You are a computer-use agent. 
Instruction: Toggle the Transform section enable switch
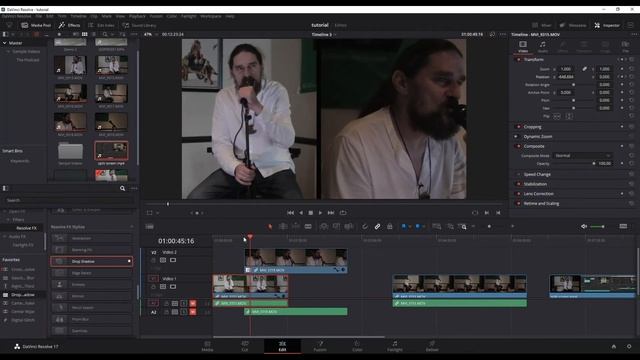click(x=519, y=60)
